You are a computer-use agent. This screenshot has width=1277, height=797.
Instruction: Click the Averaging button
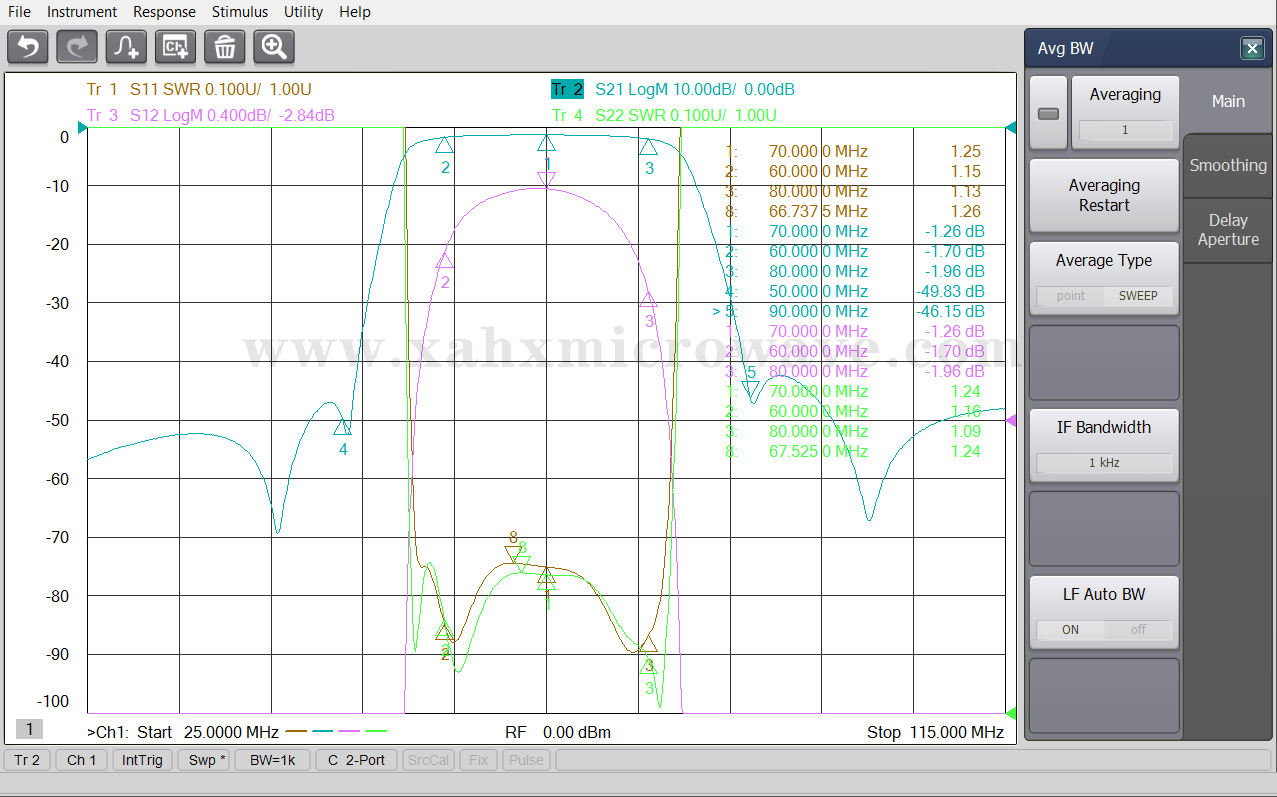[1125, 113]
